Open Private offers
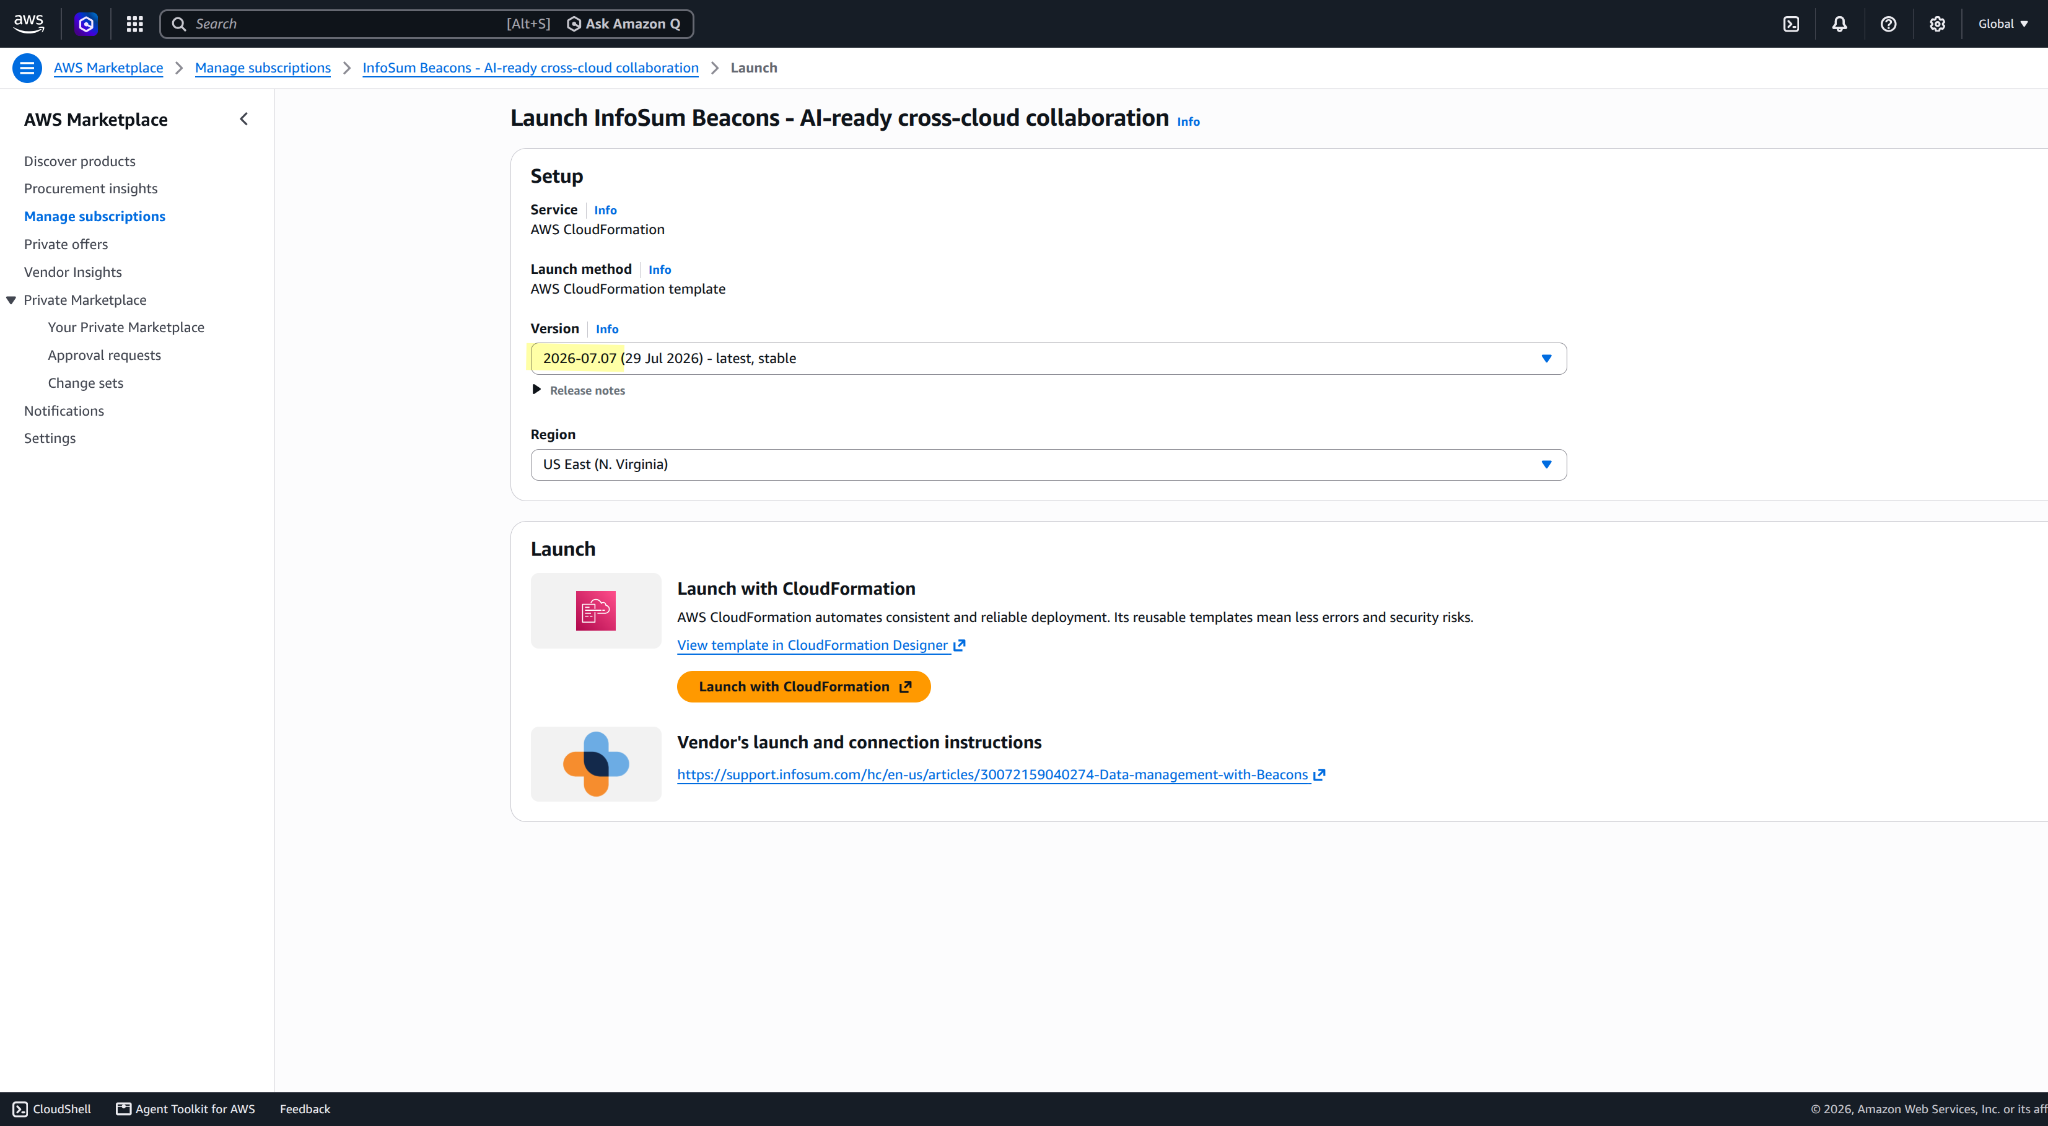This screenshot has height=1126, width=2048. (66, 244)
